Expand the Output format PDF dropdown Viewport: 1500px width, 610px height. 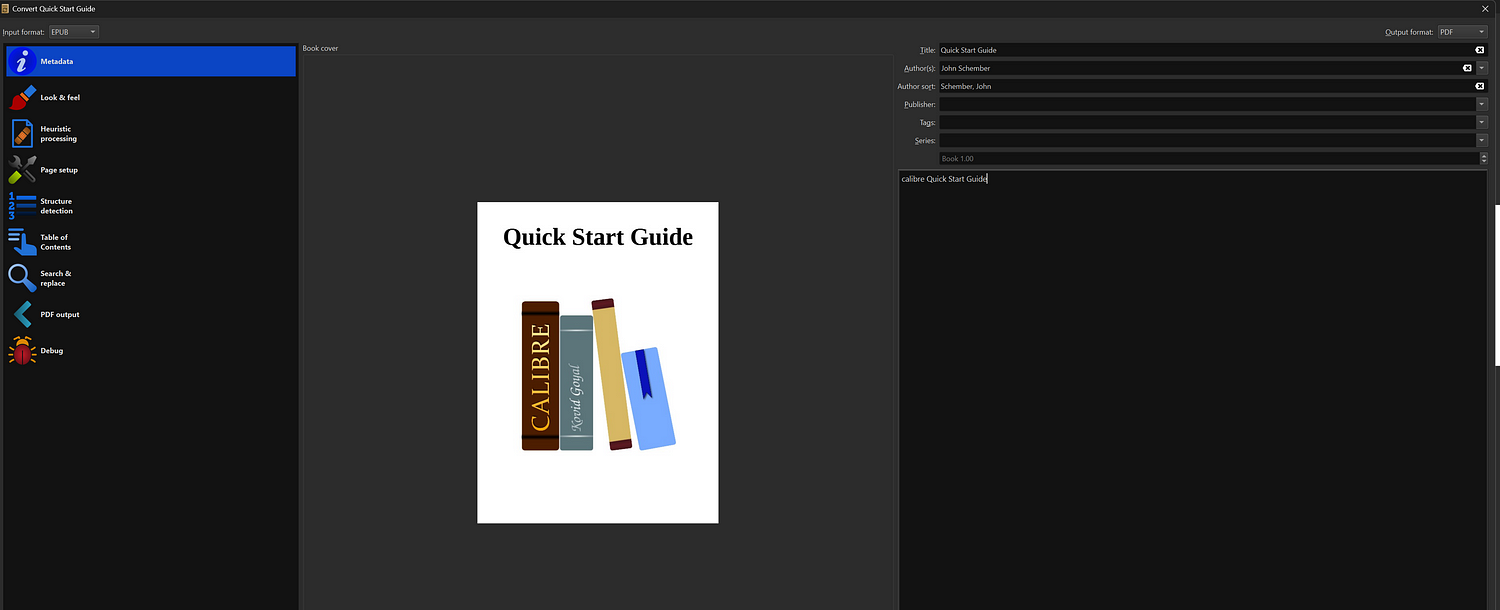[x=1463, y=32]
